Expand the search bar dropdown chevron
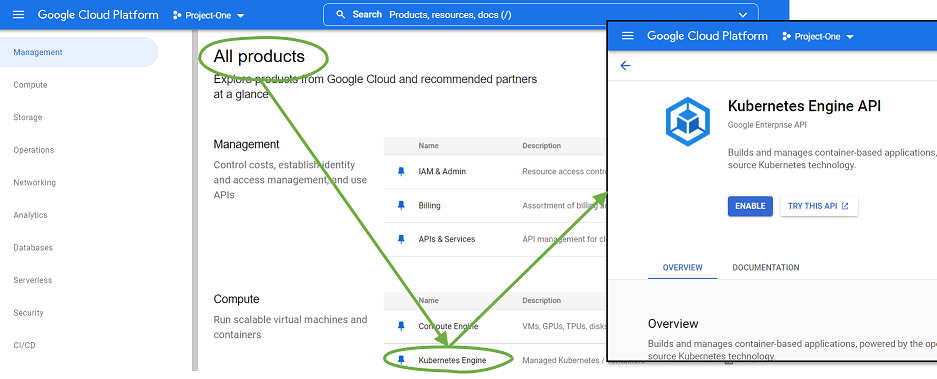The height and width of the screenshot is (379, 937). coord(743,15)
